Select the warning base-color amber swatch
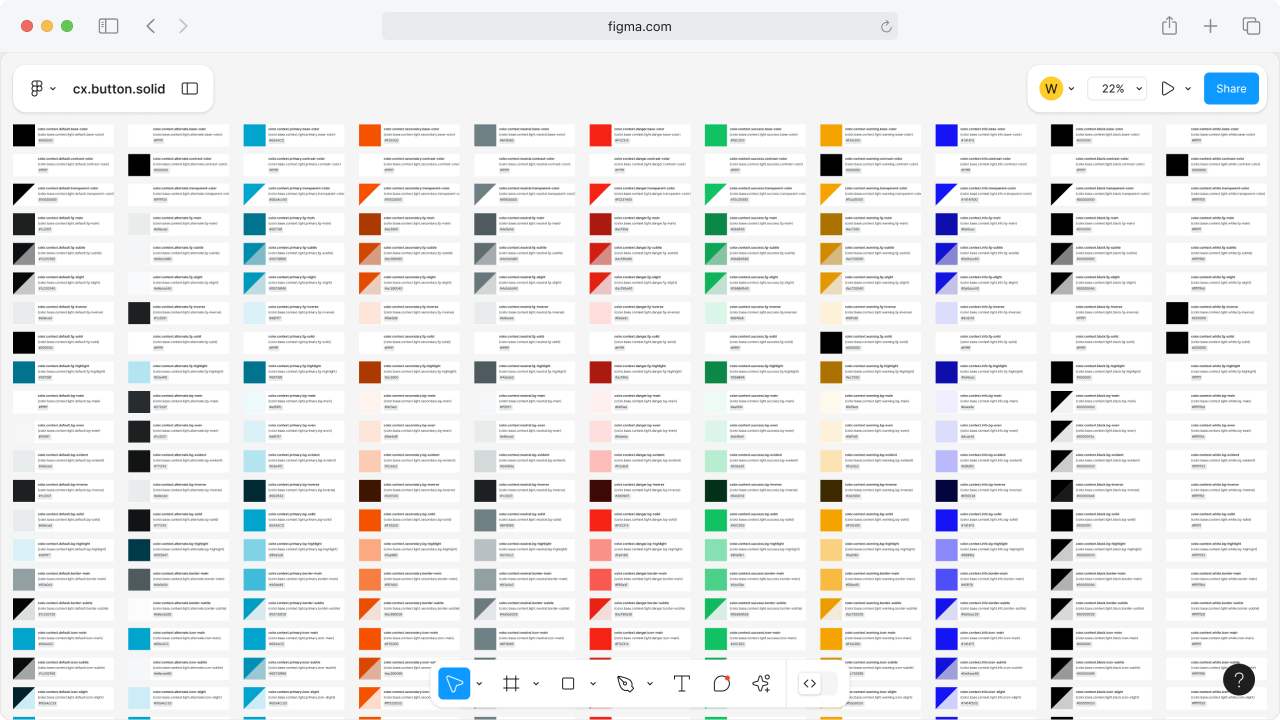The image size is (1280, 720). (x=831, y=136)
